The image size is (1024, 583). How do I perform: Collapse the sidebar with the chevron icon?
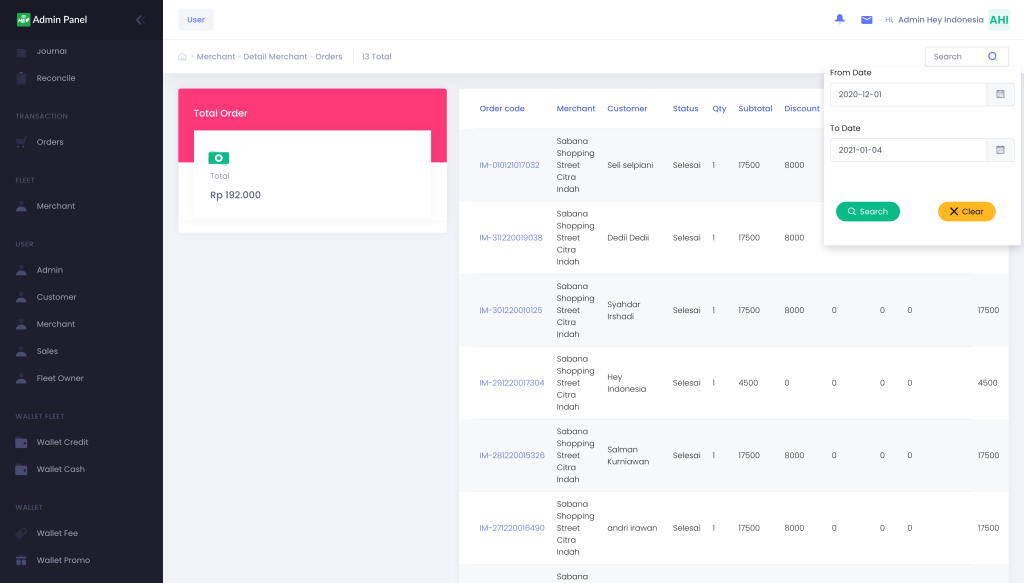point(140,20)
